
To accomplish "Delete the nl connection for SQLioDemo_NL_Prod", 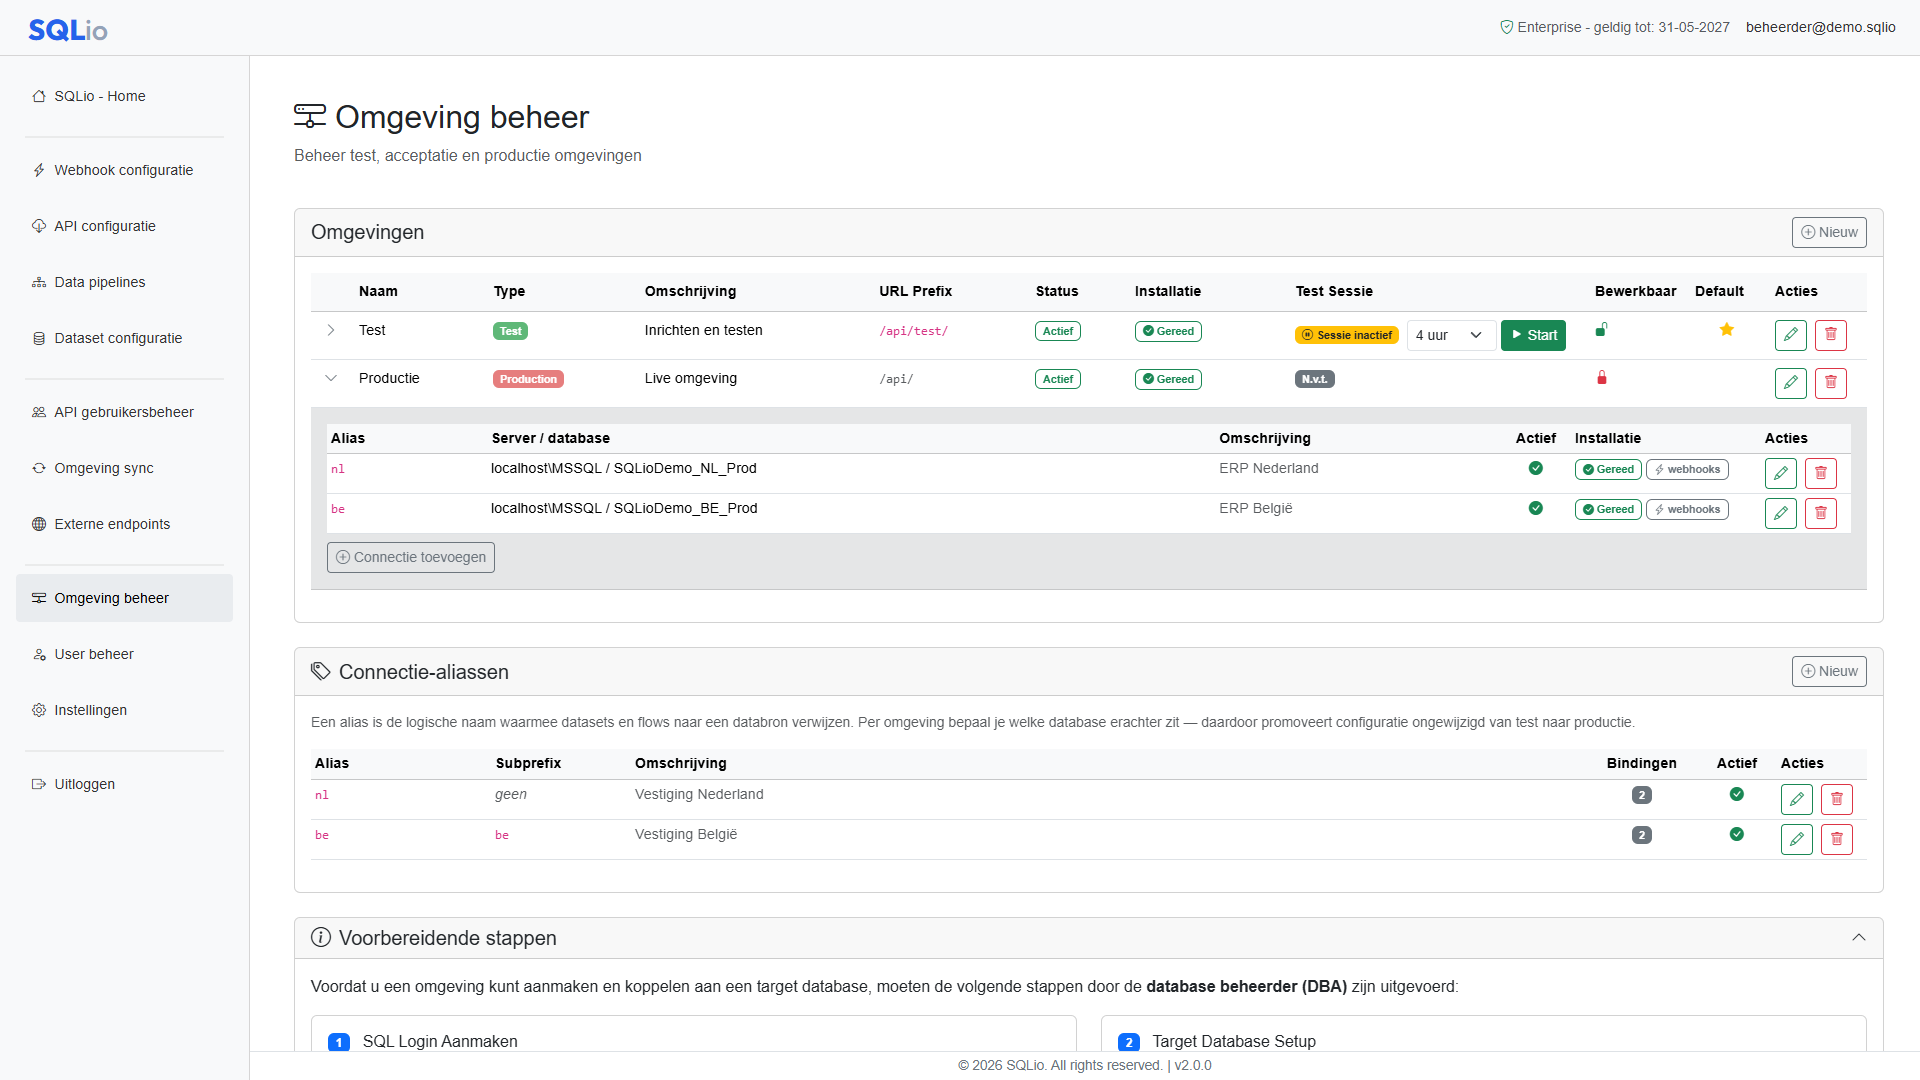I will tap(1820, 473).
